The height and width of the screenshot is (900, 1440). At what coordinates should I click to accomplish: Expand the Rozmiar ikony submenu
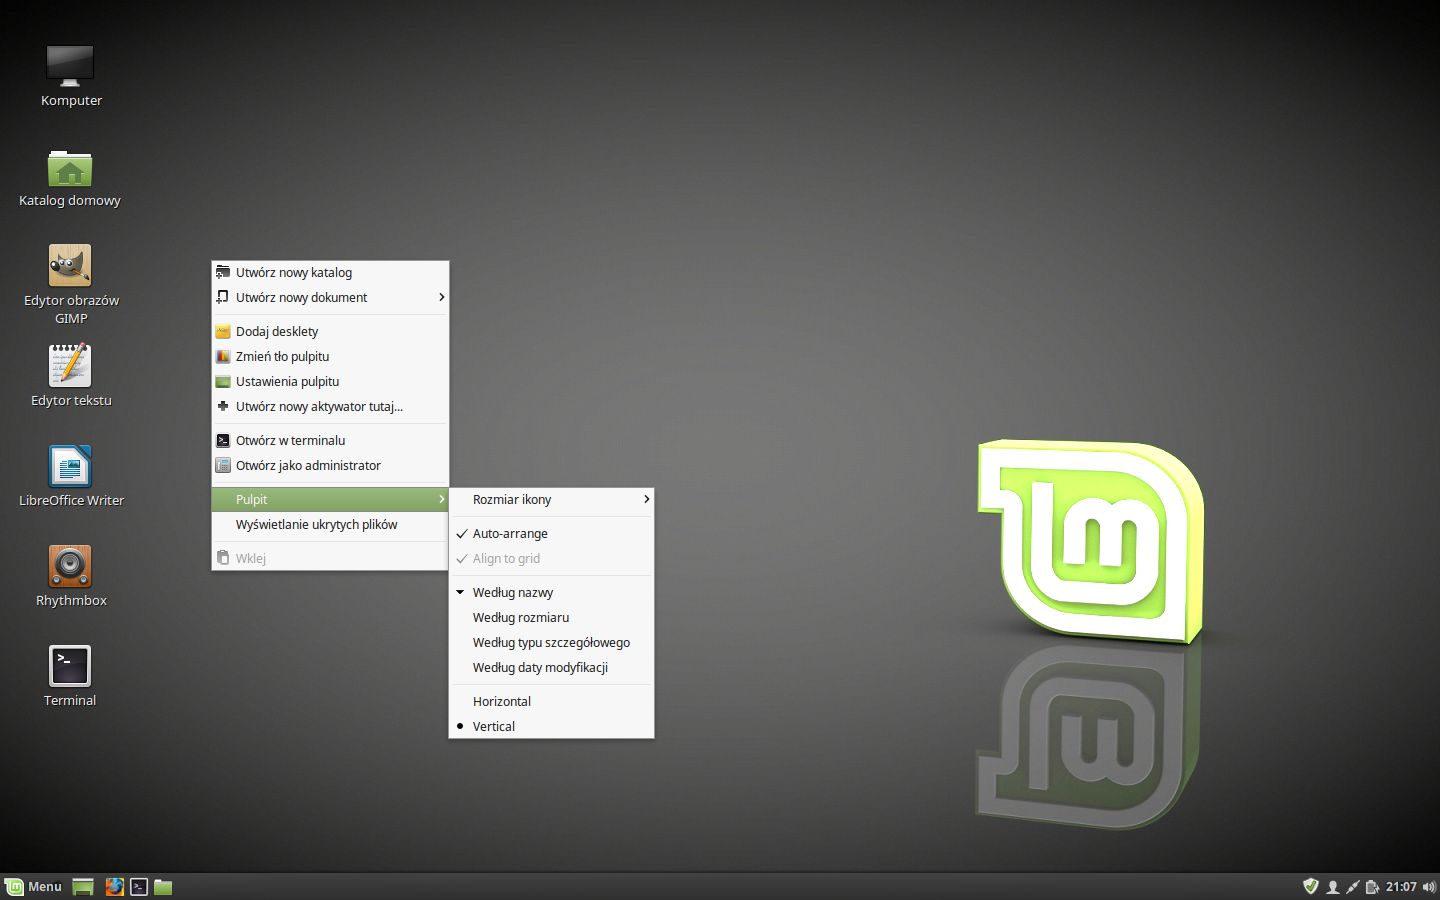[x=551, y=499]
